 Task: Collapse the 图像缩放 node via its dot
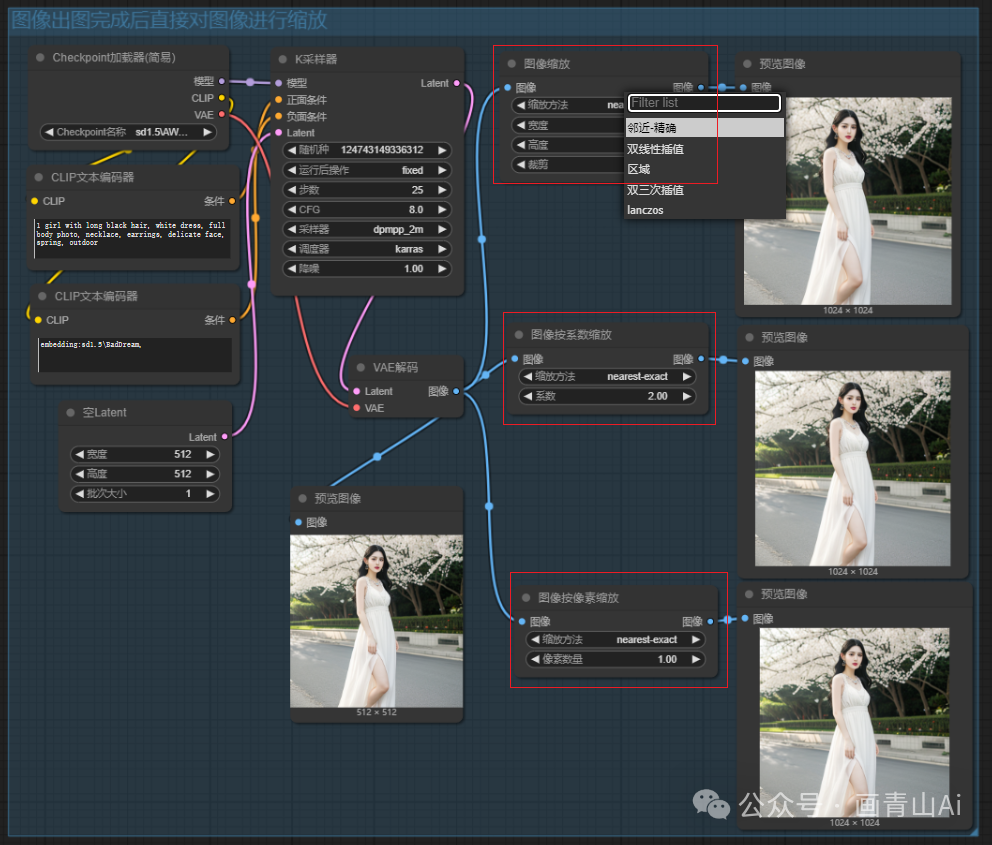coord(511,64)
